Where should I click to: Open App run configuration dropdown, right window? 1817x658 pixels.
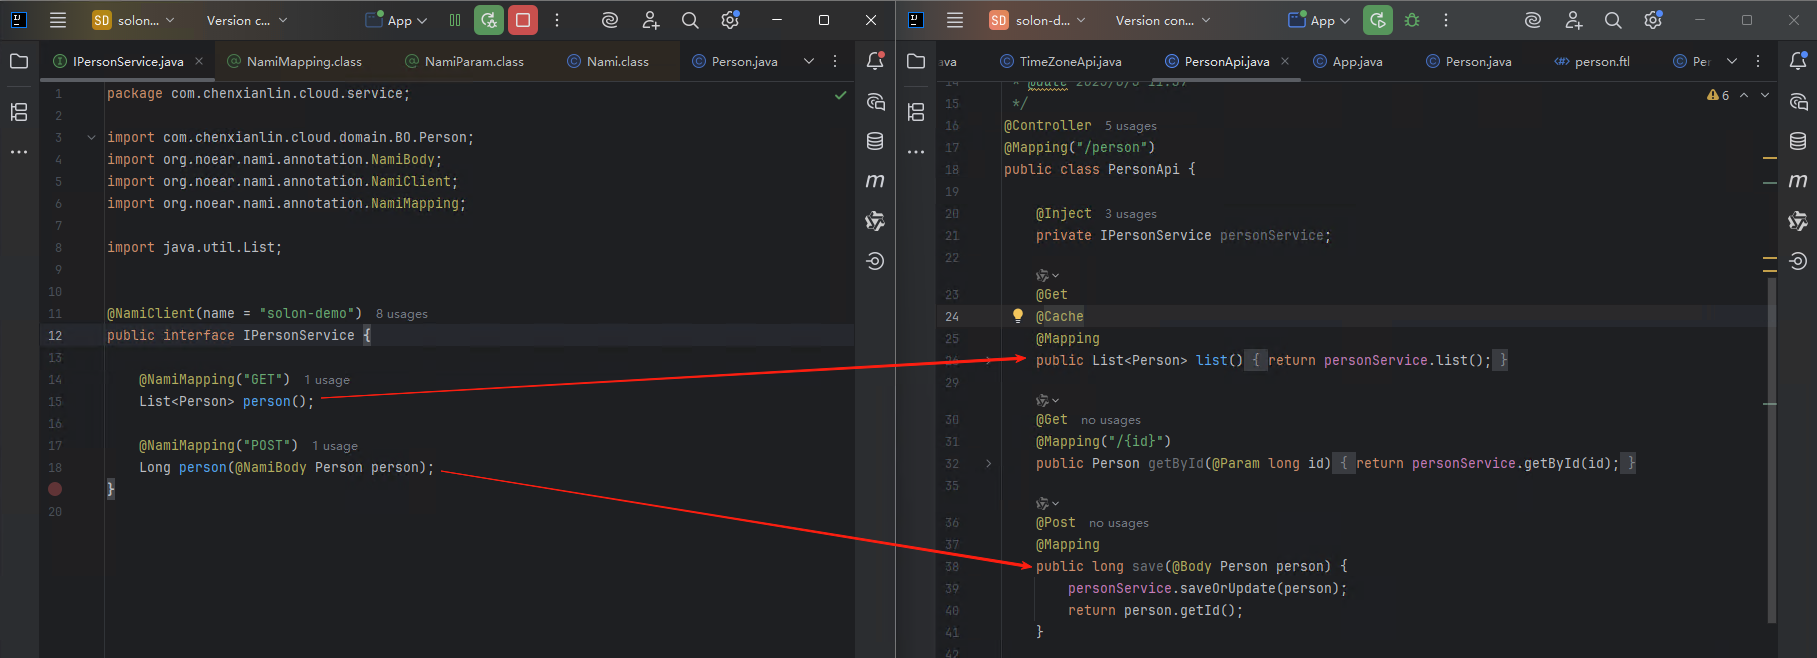1320,20
